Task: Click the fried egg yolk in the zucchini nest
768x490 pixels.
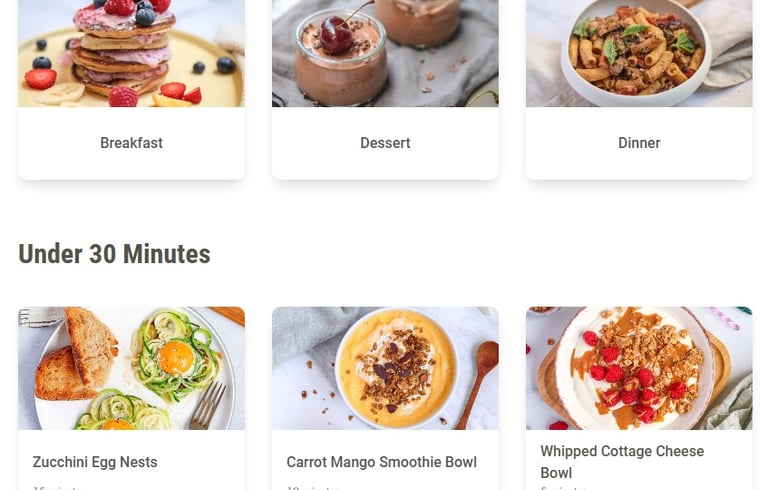Action: tap(176, 358)
